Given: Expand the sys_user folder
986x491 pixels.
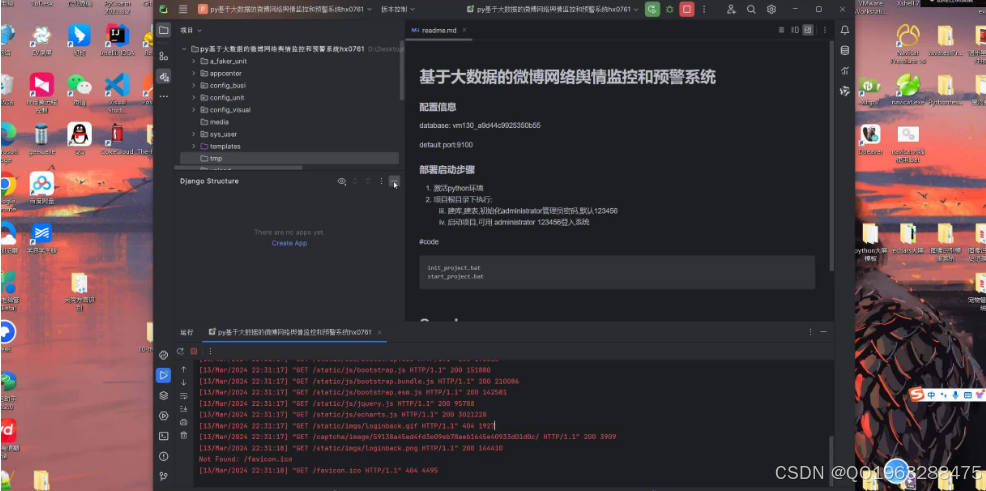Looking at the screenshot, I should click(194, 134).
